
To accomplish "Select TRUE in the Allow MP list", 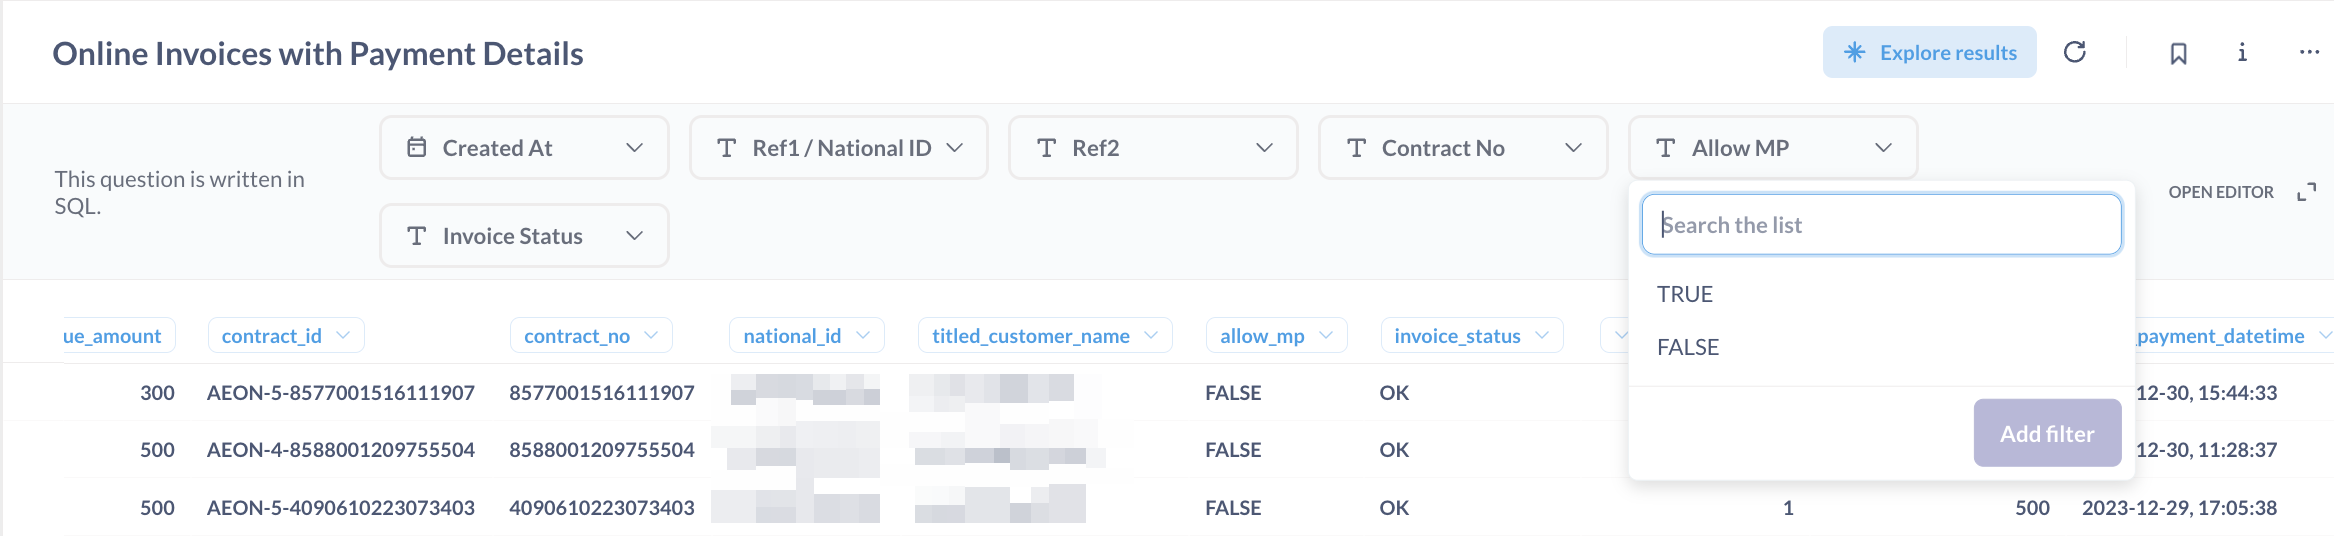I will (x=1685, y=294).
